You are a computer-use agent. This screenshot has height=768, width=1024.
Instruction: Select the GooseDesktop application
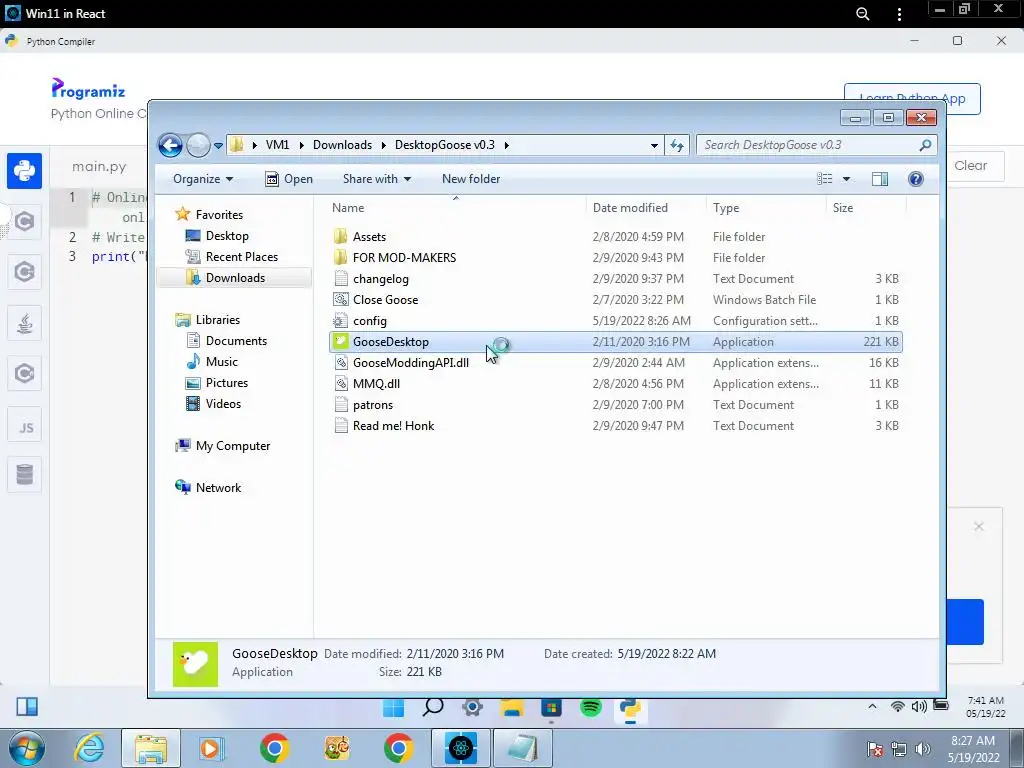(x=616, y=342)
